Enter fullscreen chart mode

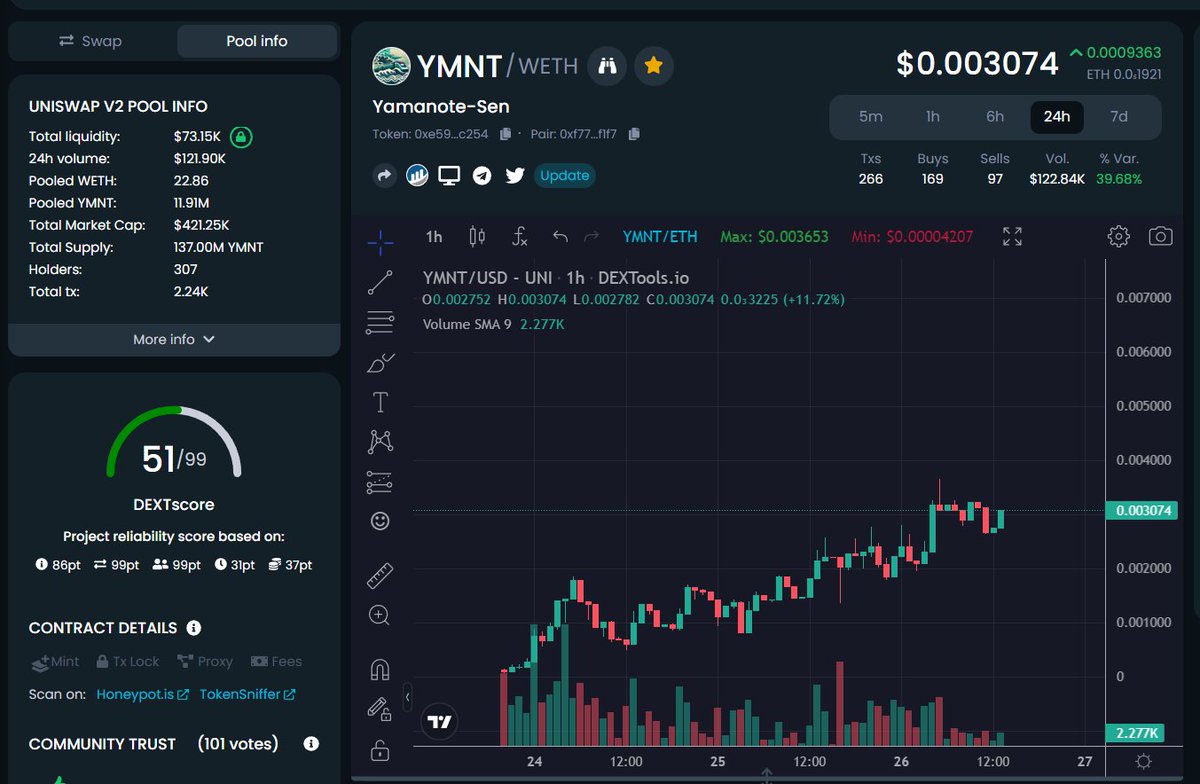pos(1012,237)
